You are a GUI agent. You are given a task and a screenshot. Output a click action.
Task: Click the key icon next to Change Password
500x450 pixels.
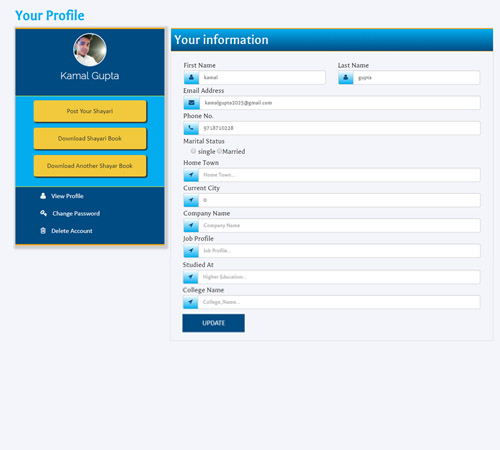tap(43, 213)
